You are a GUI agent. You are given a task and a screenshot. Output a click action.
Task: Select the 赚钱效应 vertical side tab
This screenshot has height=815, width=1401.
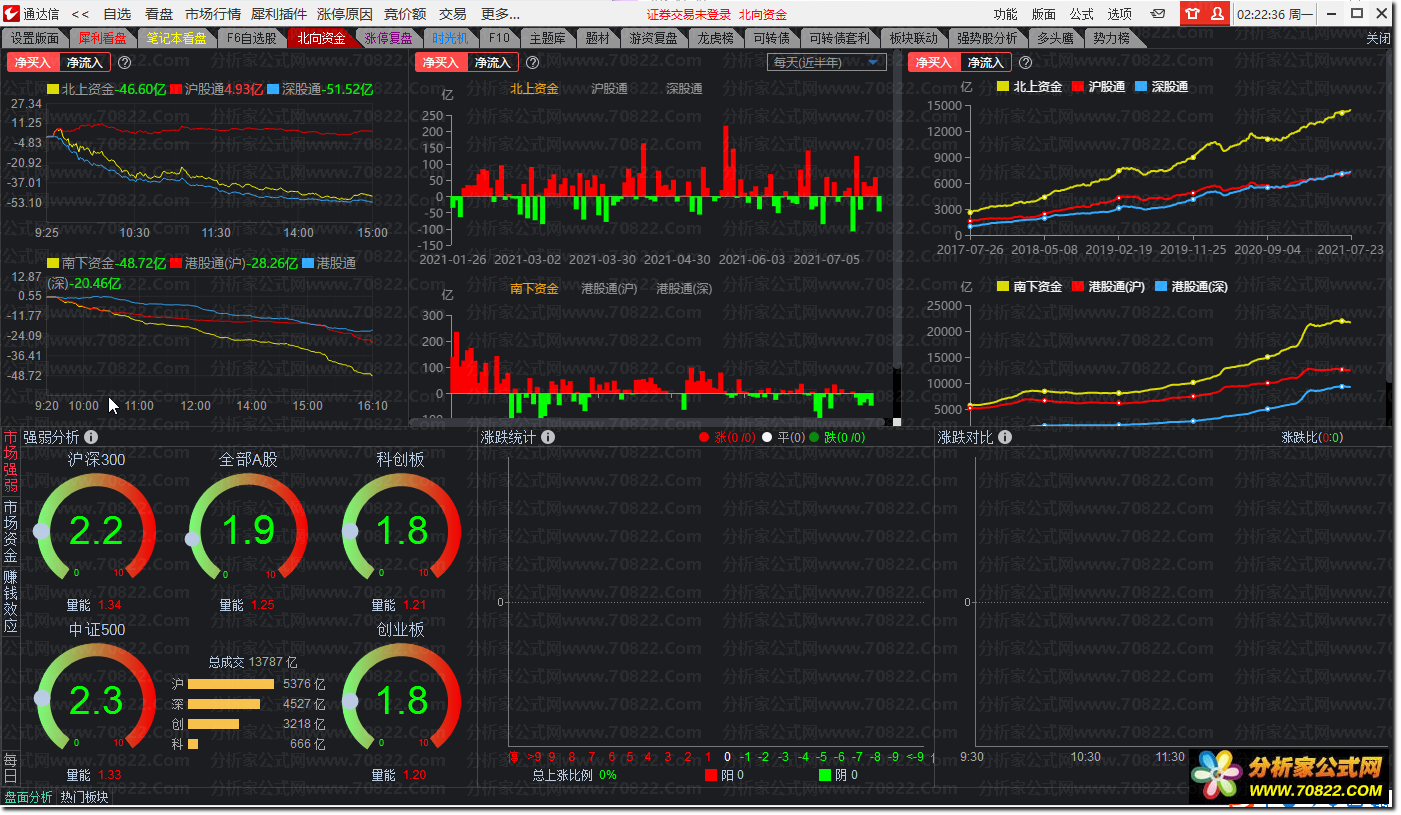point(10,601)
